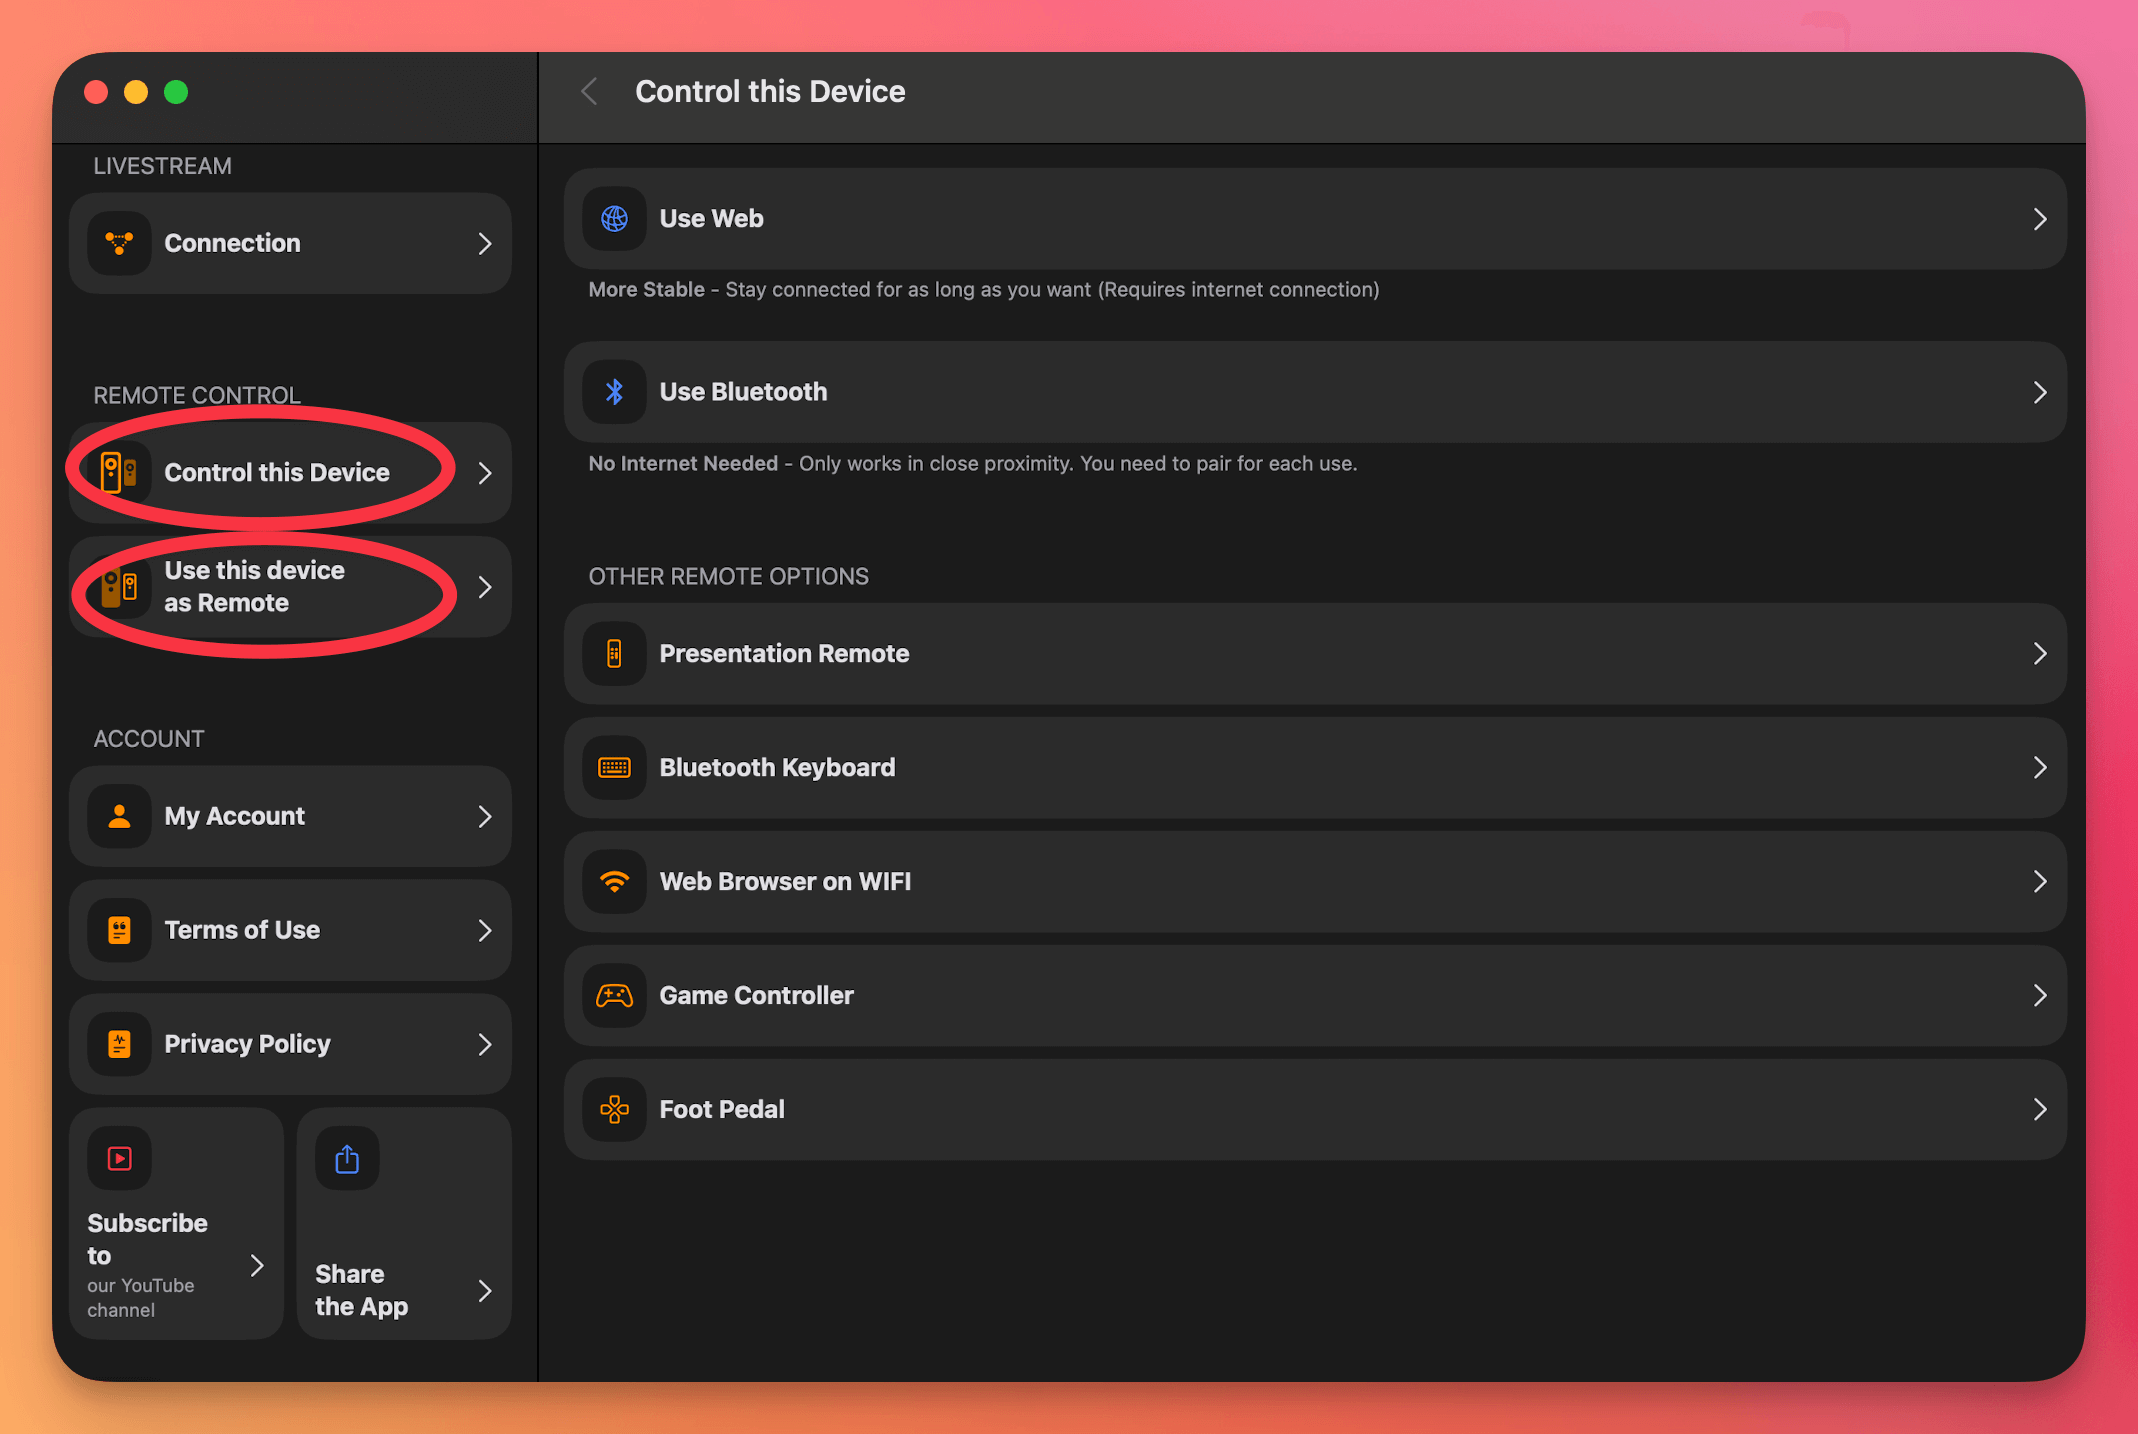Open the Foot Pedal option
Viewport: 2138px width, 1434px height.
[1315, 1110]
